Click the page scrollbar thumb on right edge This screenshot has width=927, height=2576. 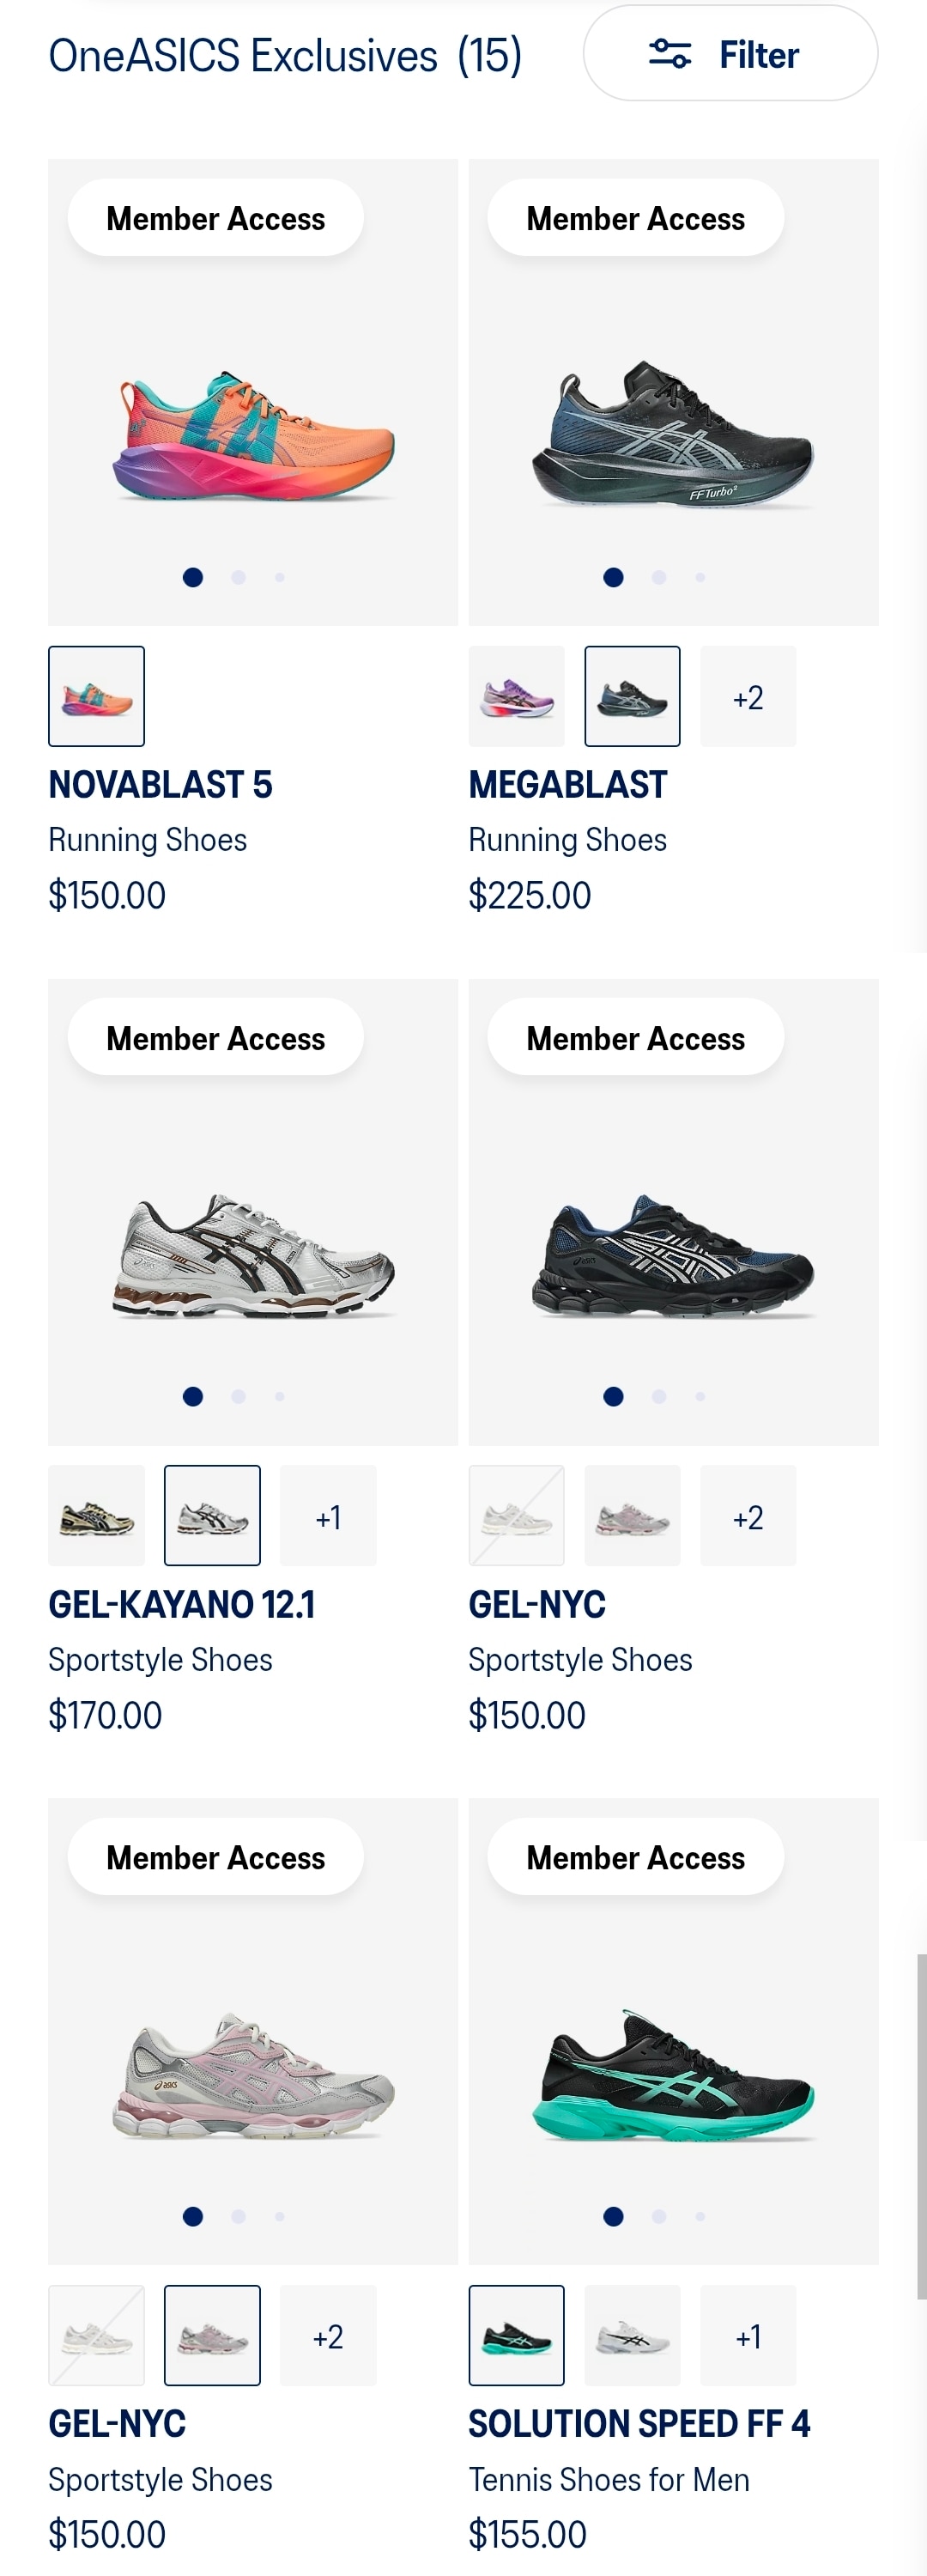921,2125
